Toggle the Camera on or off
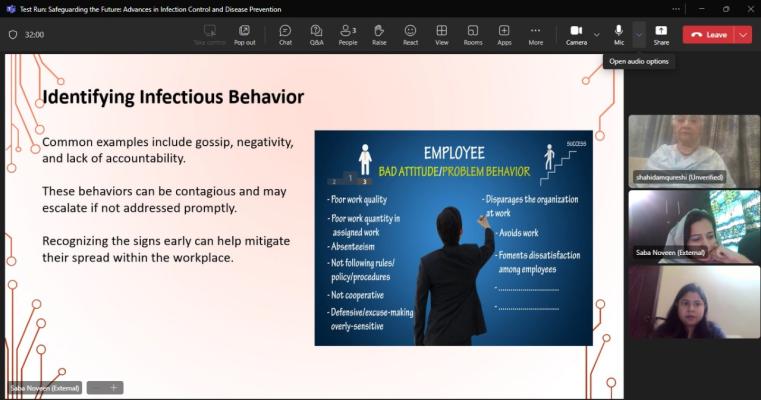This screenshot has height=400, width=761. (576, 34)
